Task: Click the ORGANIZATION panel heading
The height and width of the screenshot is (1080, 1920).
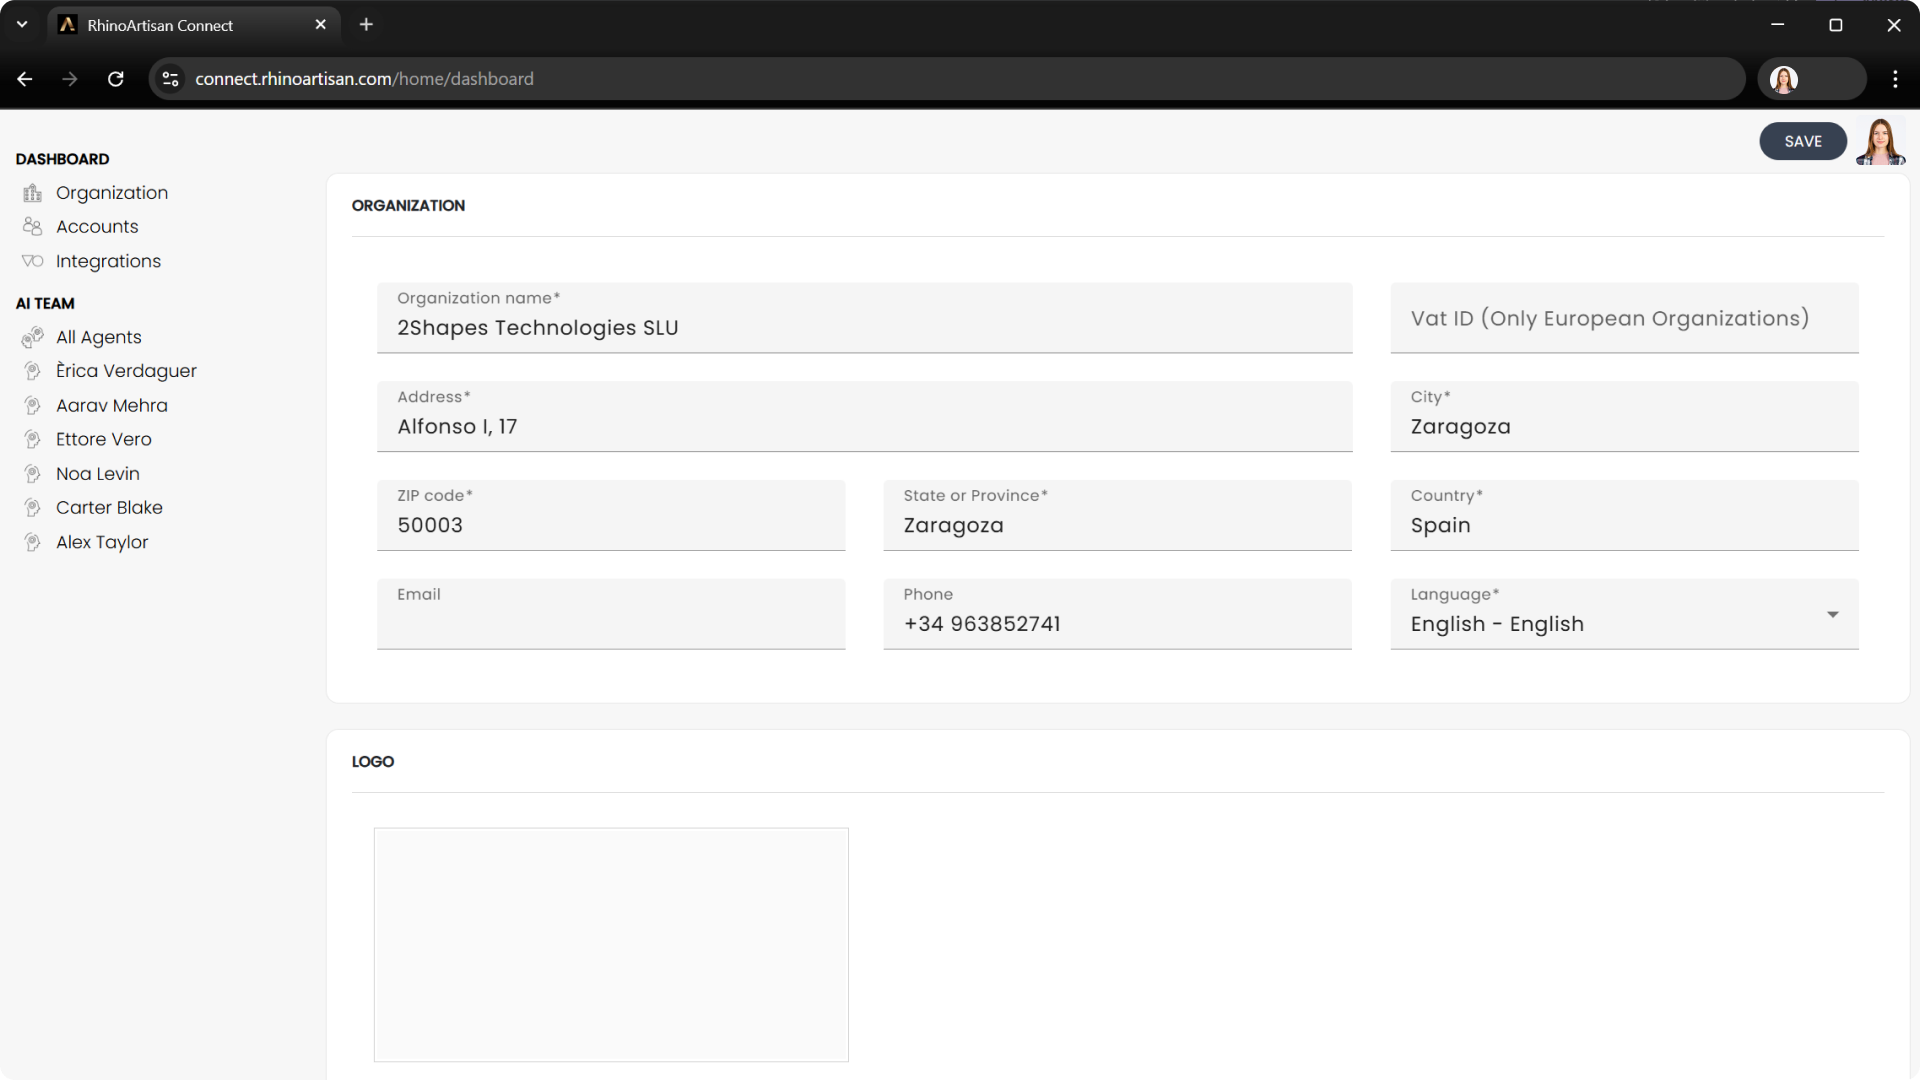Action: pos(408,206)
